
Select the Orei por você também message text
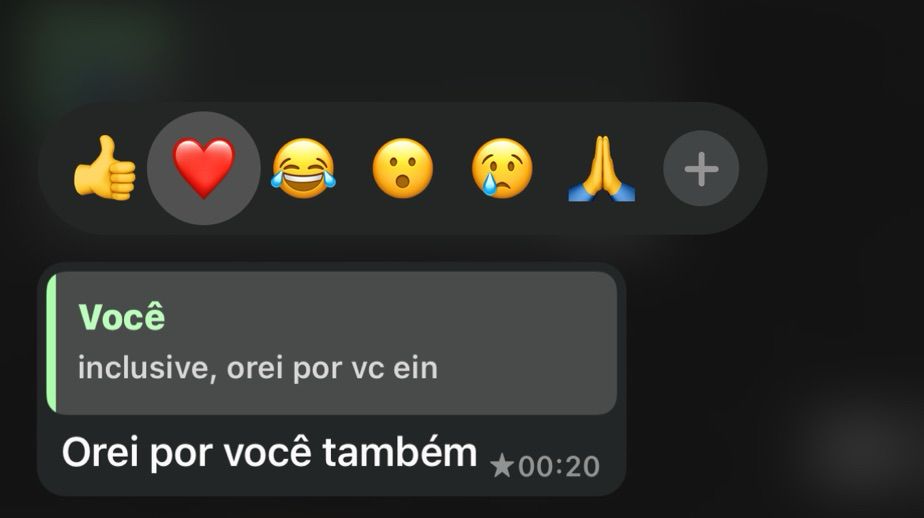pyautogui.click(x=269, y=453)
